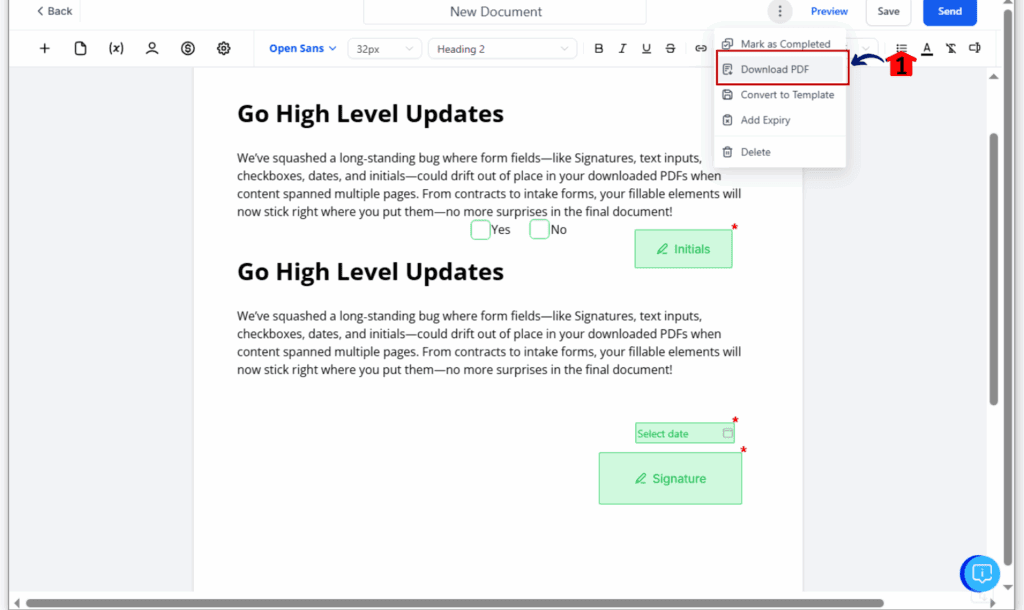Click the horizontal scrollbar thumb
The width and height of the screenshot is (1024, 610).
click(455, 603)
